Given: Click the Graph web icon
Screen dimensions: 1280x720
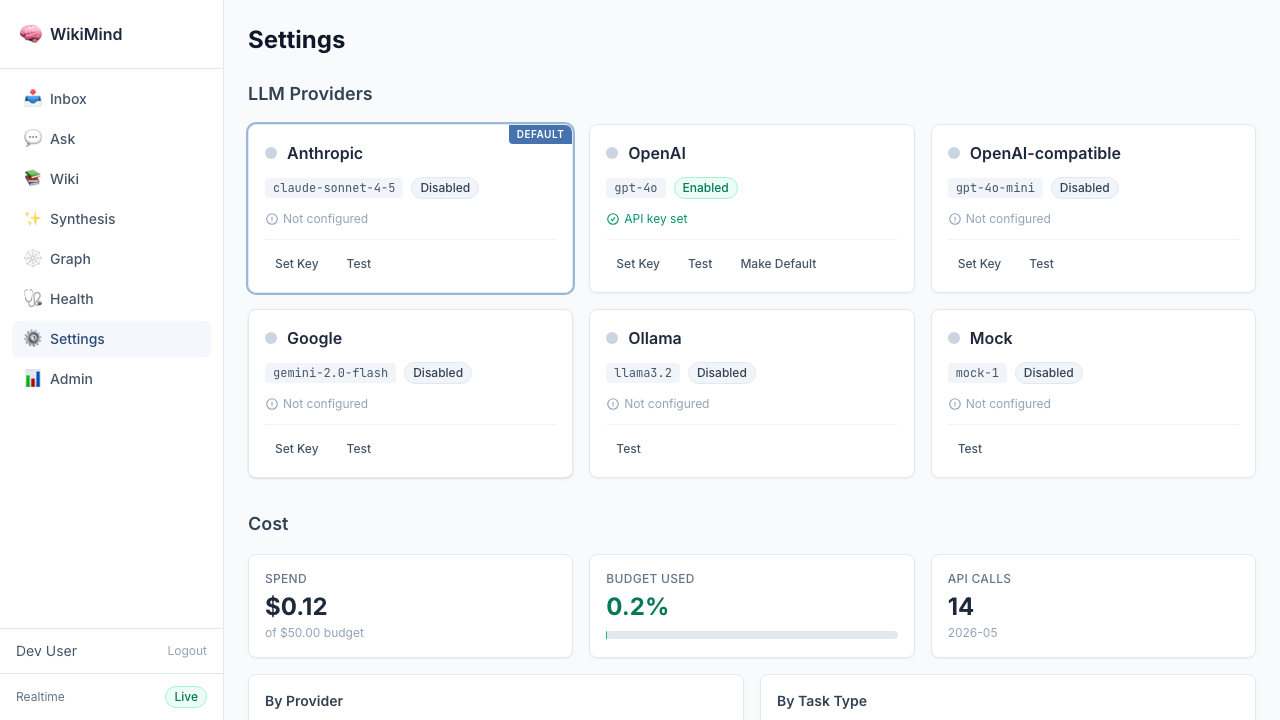Looking at the screenshot, I should tap(33, 259).
